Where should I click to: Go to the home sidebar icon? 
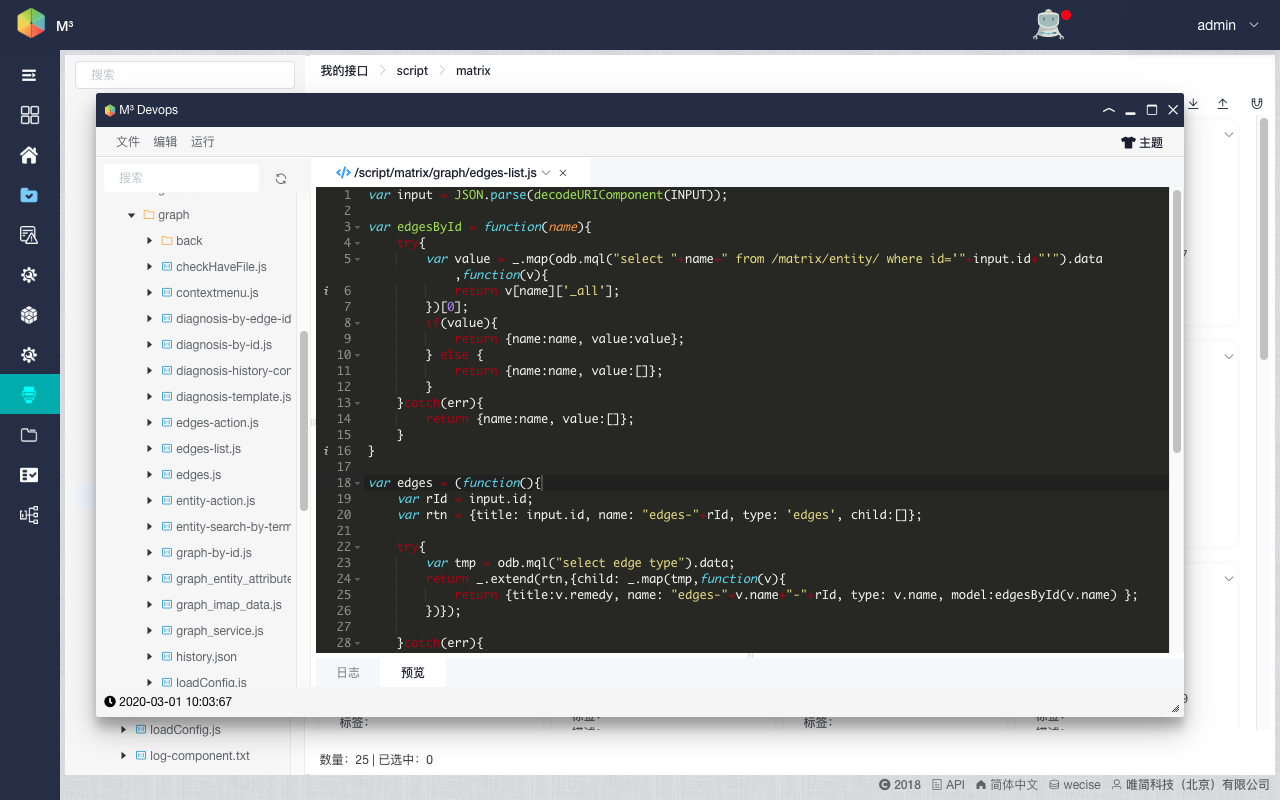tap(29, 155)
